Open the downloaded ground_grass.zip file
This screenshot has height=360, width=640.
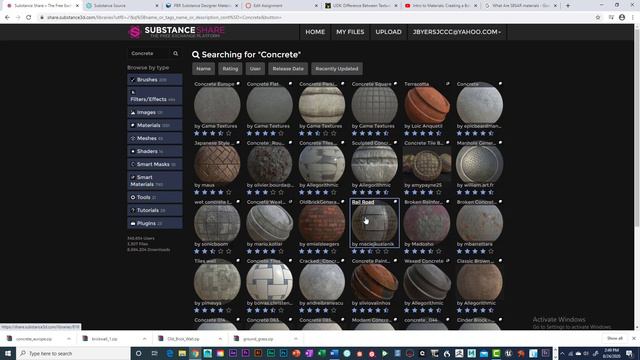[x=258, y=339]
